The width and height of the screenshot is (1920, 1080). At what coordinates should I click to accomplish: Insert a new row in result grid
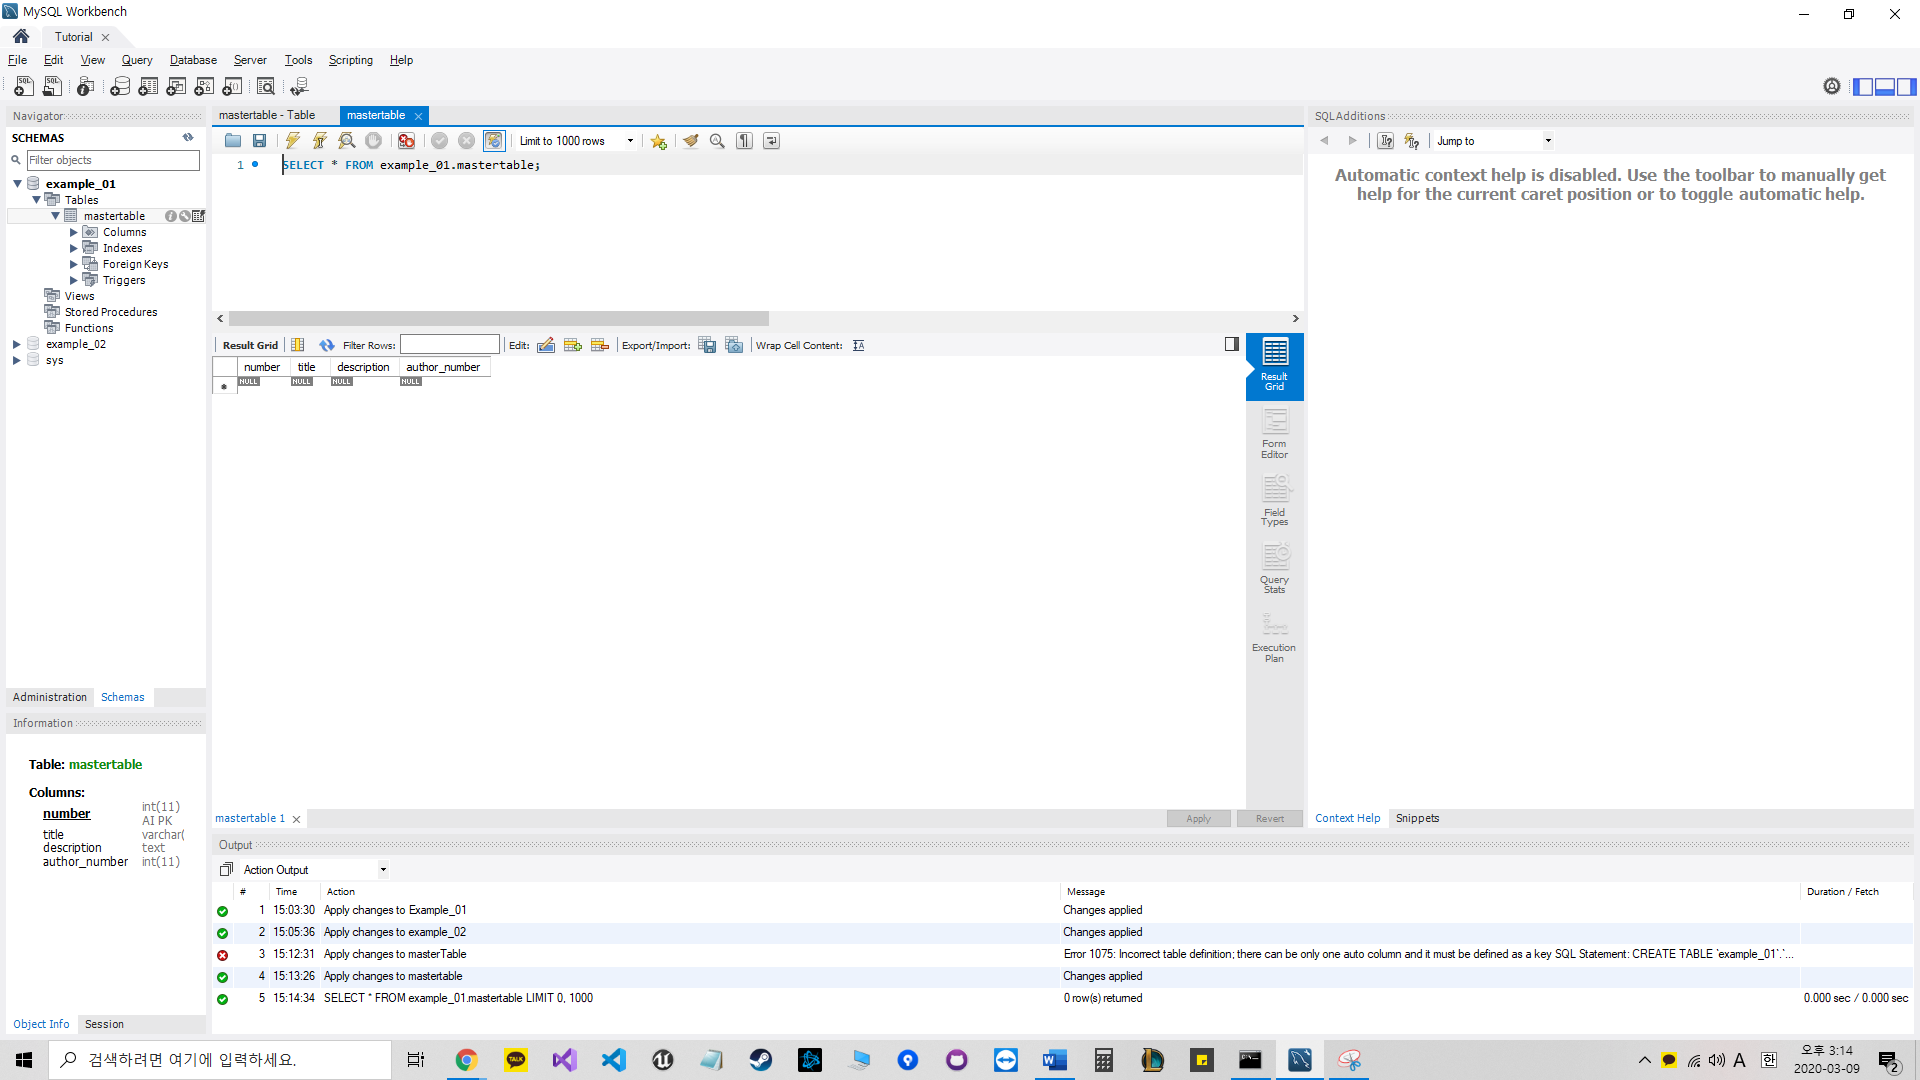(573, 345)
